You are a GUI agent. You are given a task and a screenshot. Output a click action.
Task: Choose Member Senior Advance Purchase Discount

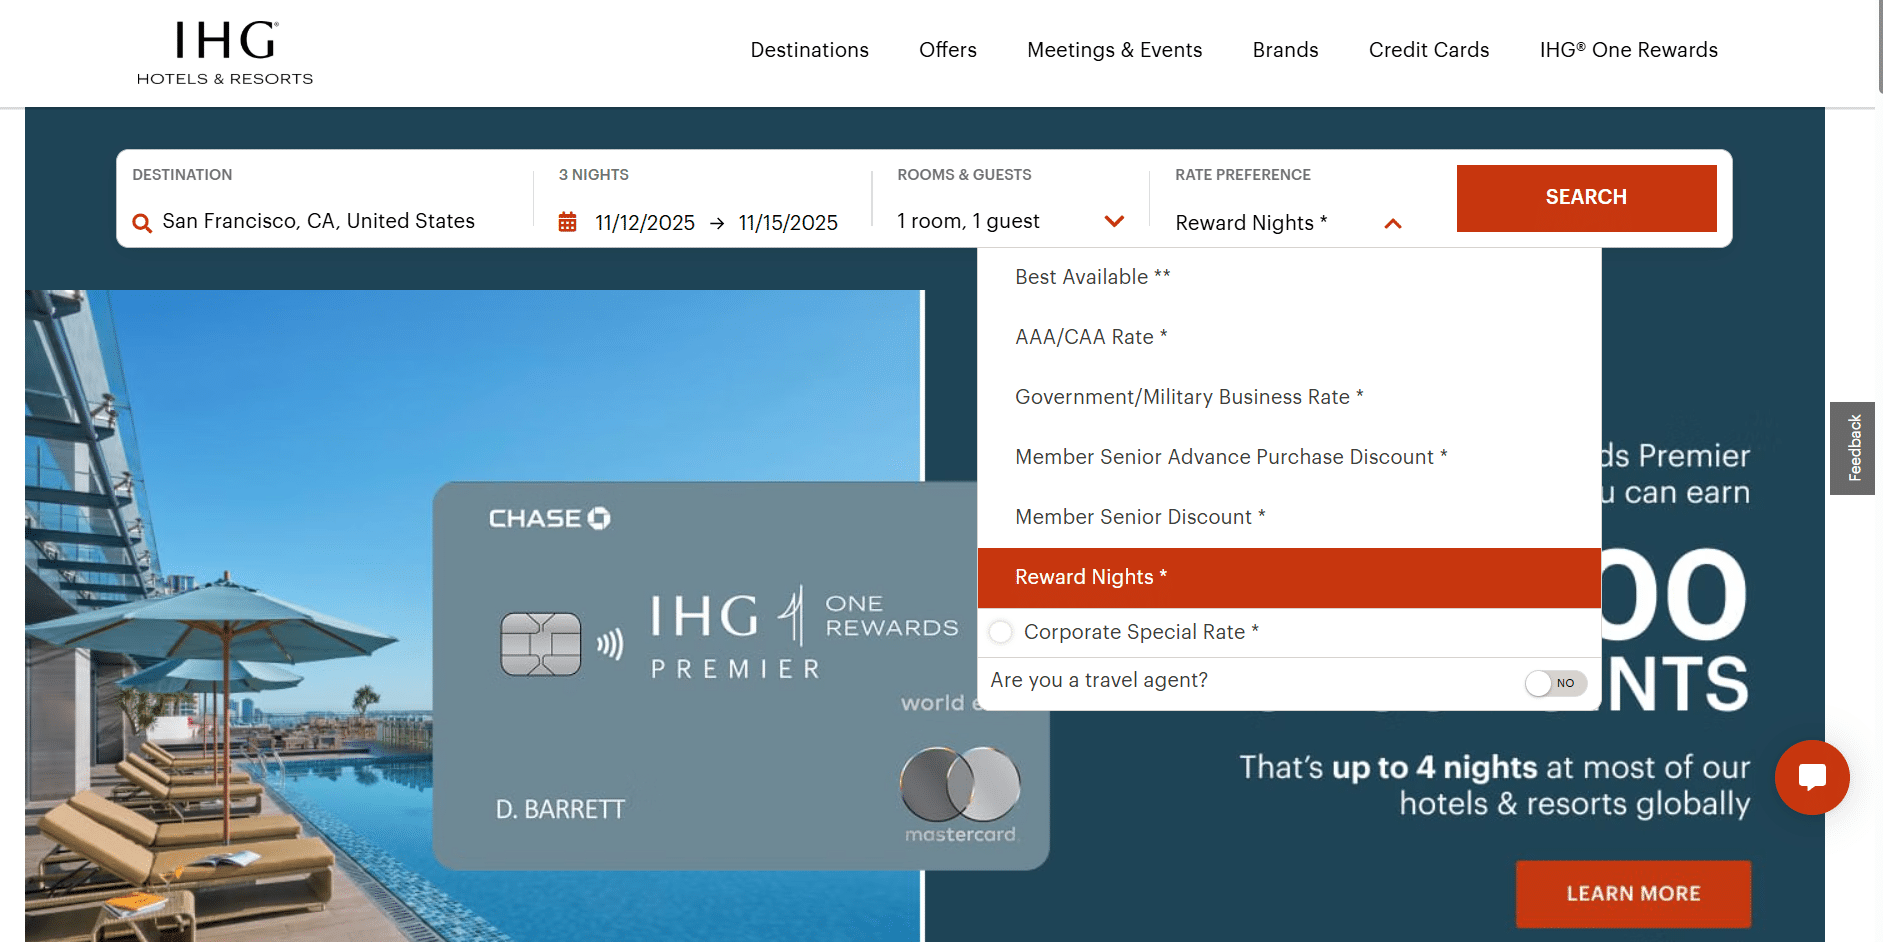1289,457
